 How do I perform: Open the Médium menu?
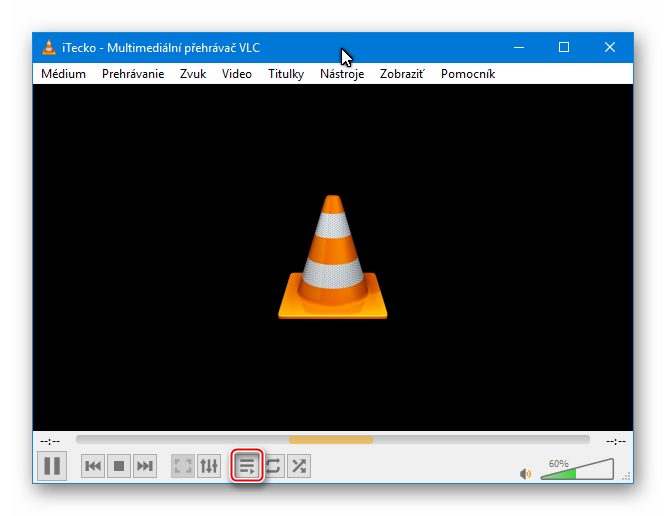[63, 74]
